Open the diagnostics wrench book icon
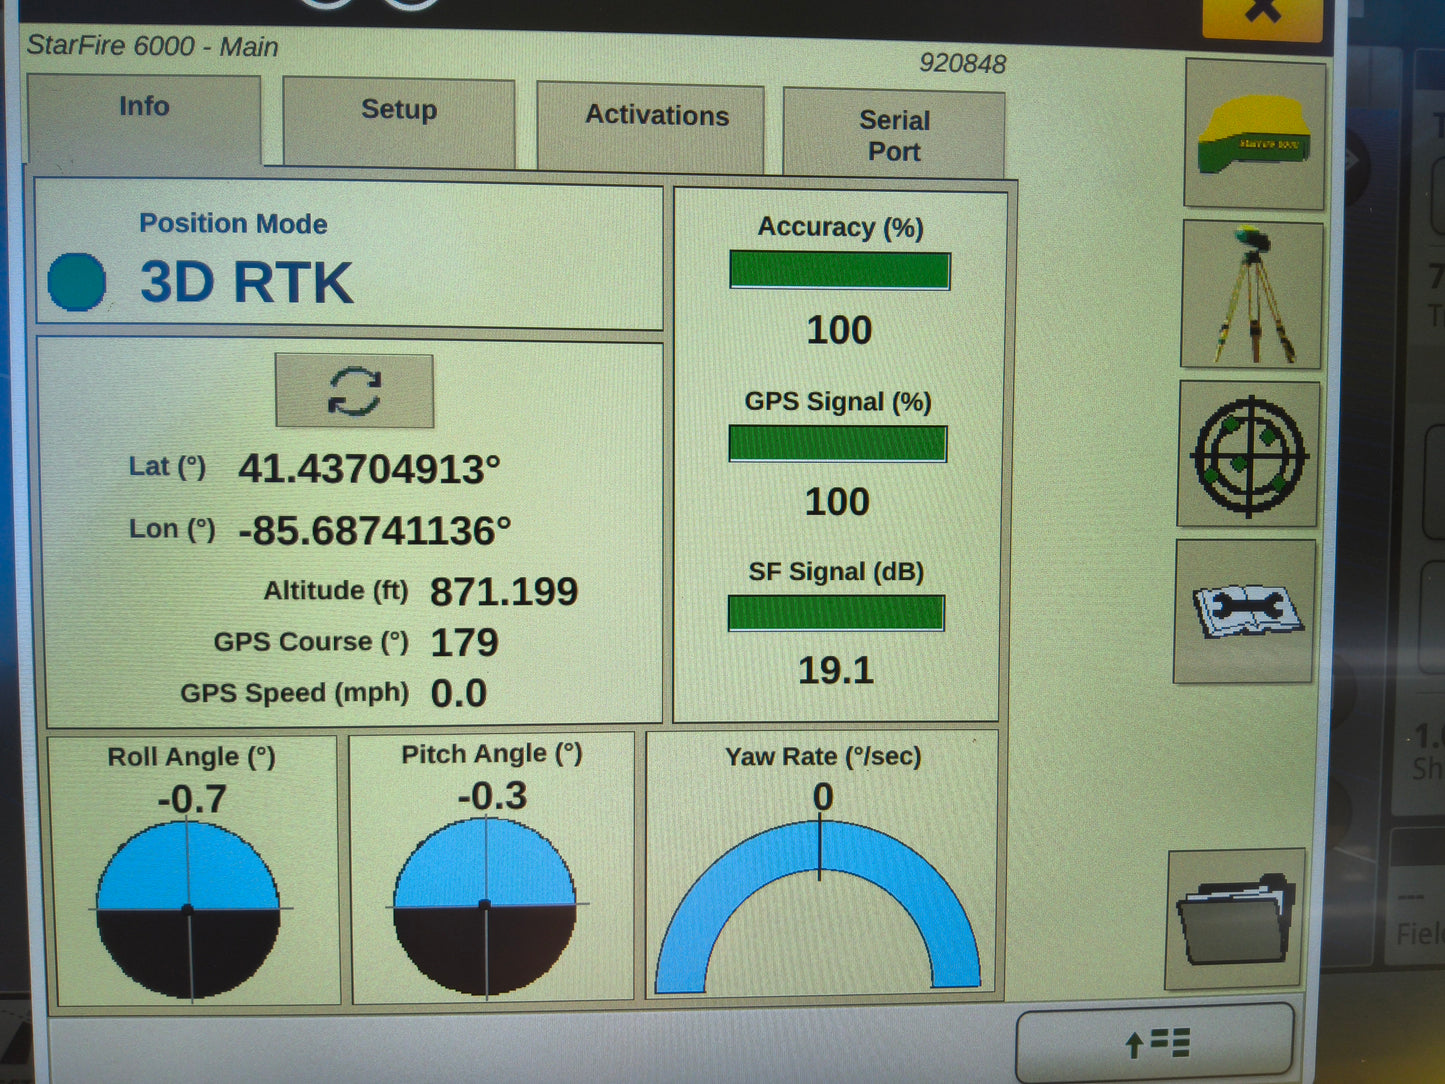This screenshot has width=1445, height=1084. point(1245,612)
